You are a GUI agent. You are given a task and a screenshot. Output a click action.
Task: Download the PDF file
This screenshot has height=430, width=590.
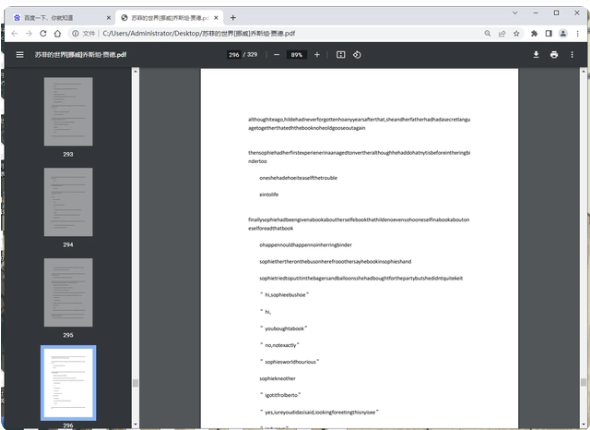tap(536, 55)
